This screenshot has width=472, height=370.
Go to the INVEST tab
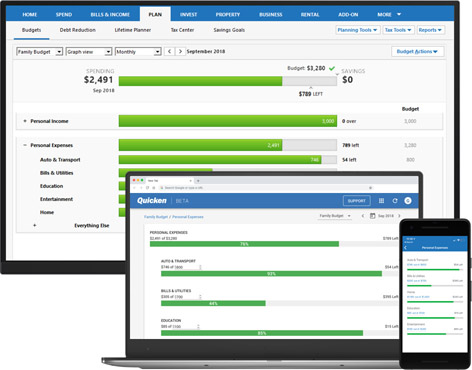pyautogui.click(x=188, y=15)
